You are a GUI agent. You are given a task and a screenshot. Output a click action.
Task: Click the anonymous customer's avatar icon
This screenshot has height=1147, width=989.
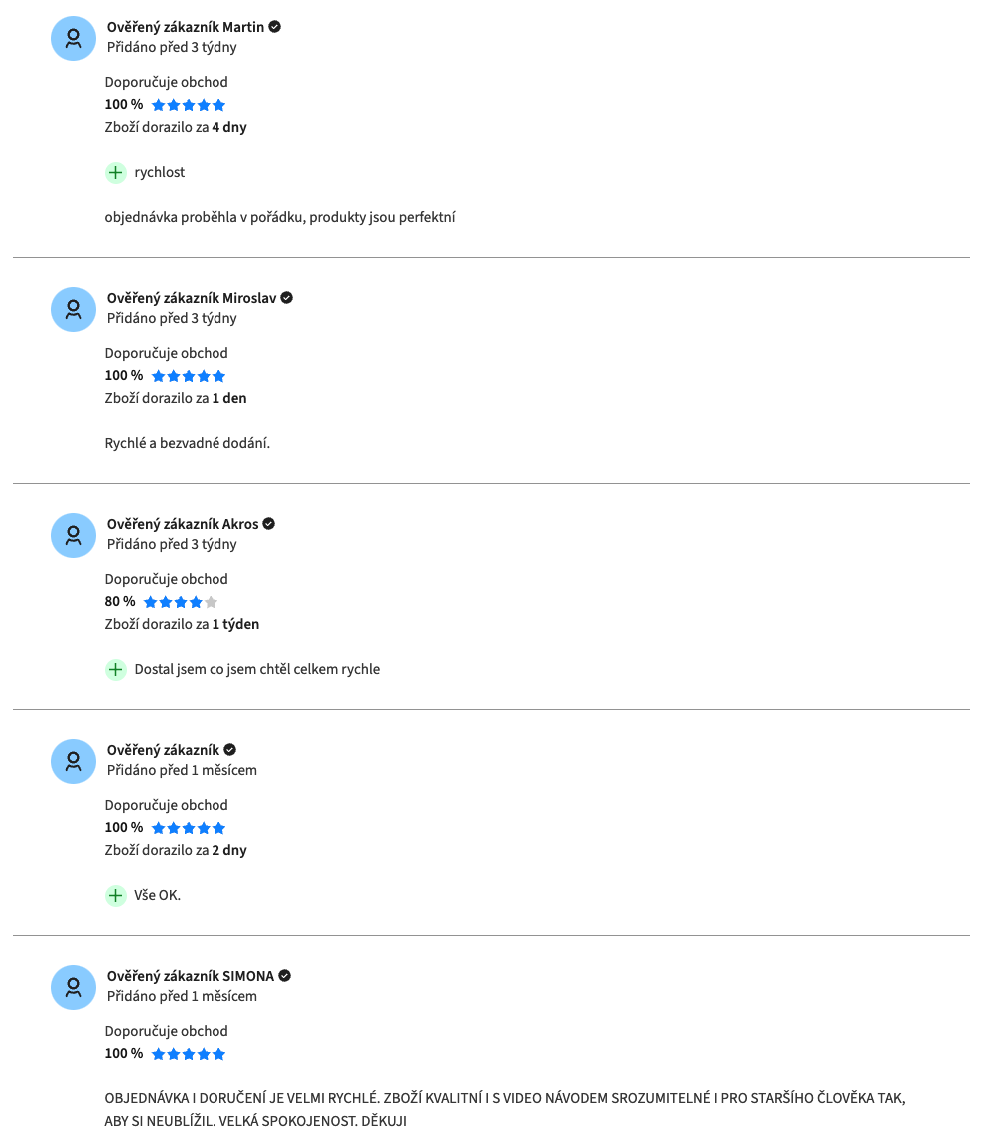pos(73,761)
